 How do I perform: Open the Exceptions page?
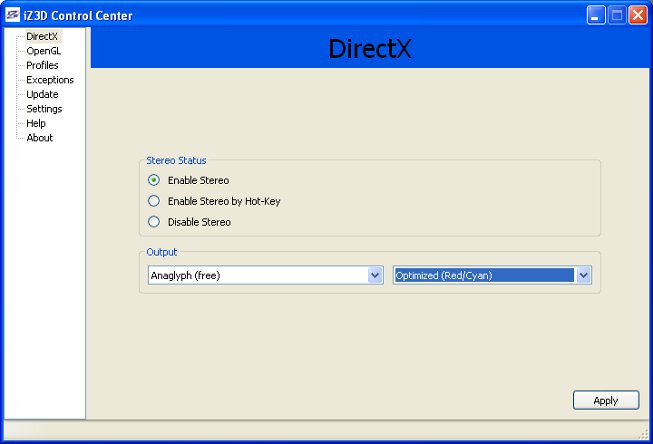coord(50,80)
